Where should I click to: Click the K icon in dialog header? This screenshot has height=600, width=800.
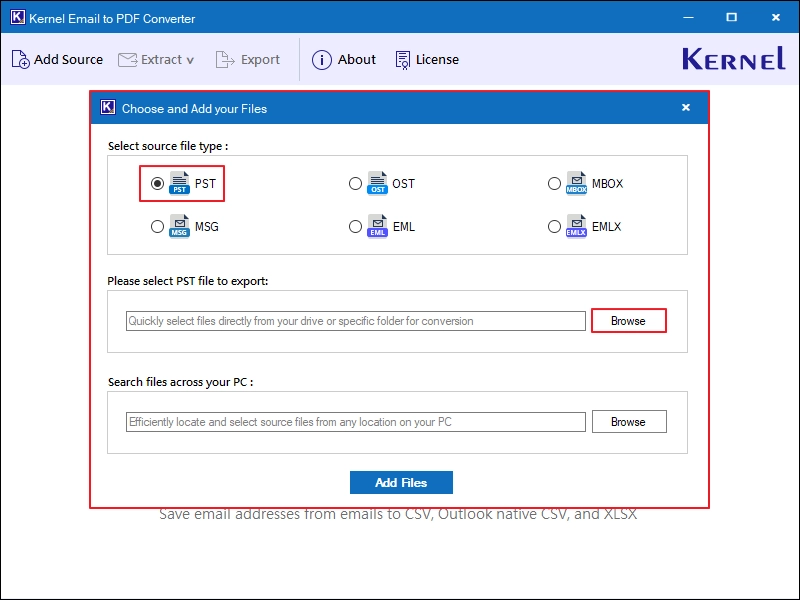(x=108, y=107)
